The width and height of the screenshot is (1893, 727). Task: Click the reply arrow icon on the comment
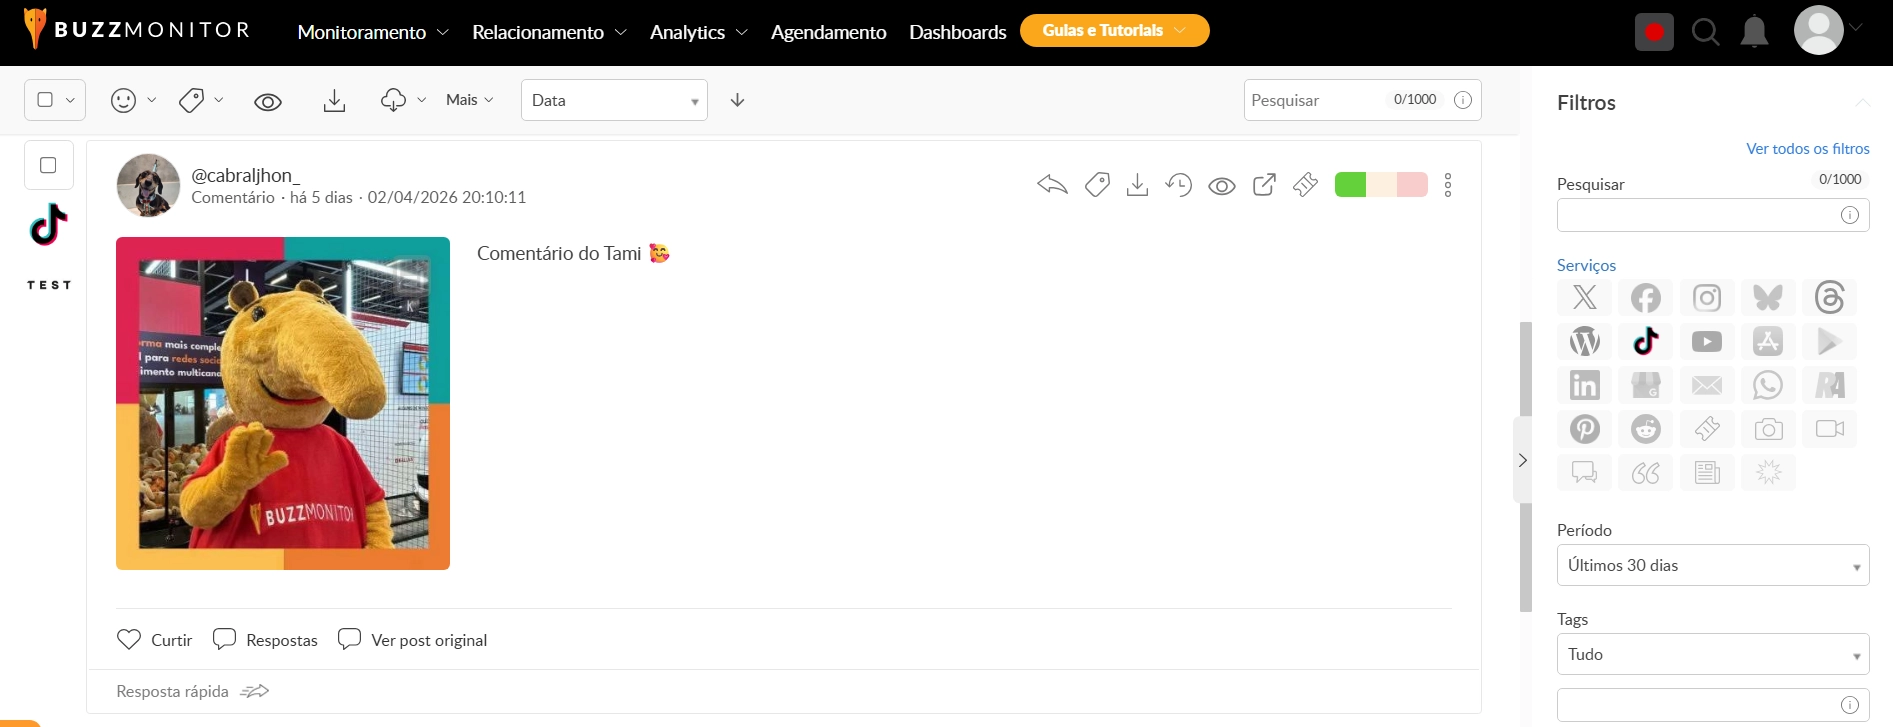click(x=1052, y=185)
